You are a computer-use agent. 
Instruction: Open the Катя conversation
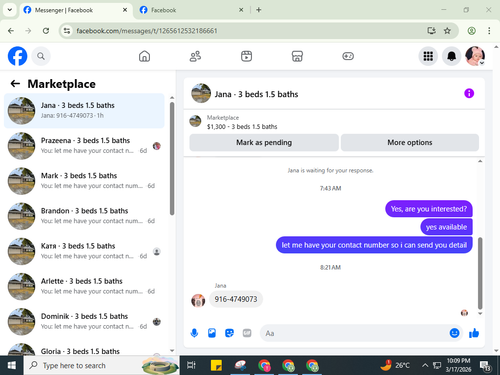[x=84, y=251]
